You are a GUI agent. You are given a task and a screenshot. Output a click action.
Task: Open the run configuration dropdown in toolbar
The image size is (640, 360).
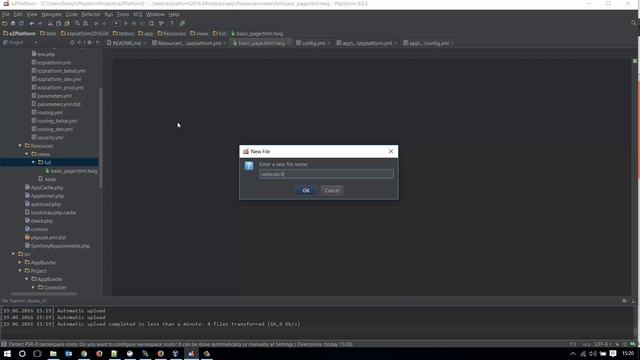click(x=116, y=24)
